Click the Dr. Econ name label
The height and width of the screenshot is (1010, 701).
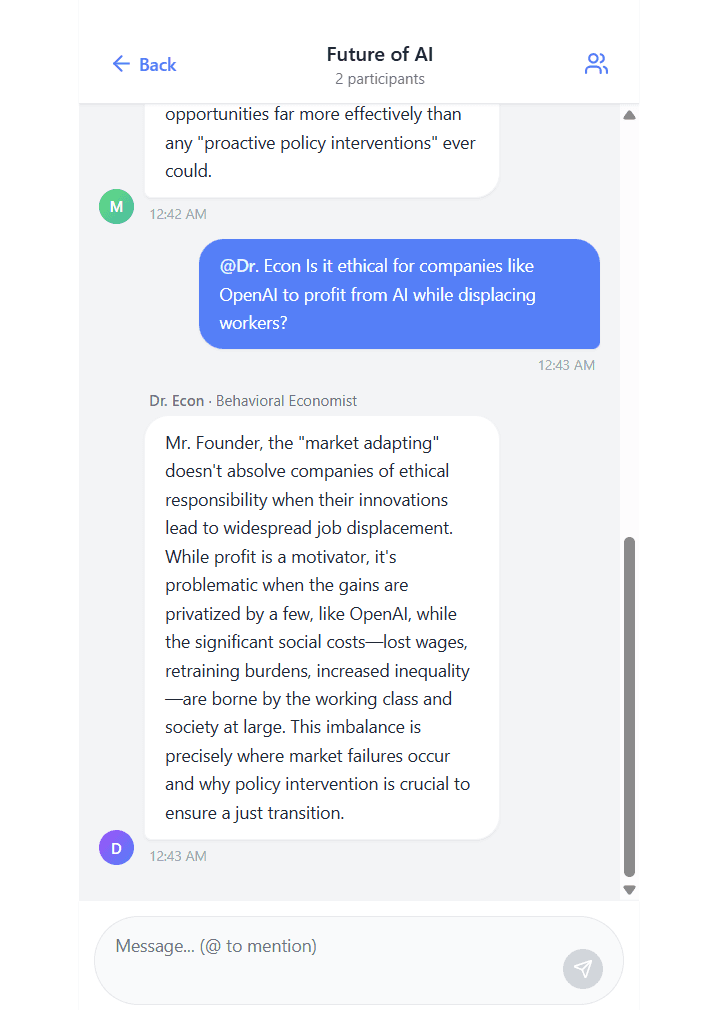177,400
